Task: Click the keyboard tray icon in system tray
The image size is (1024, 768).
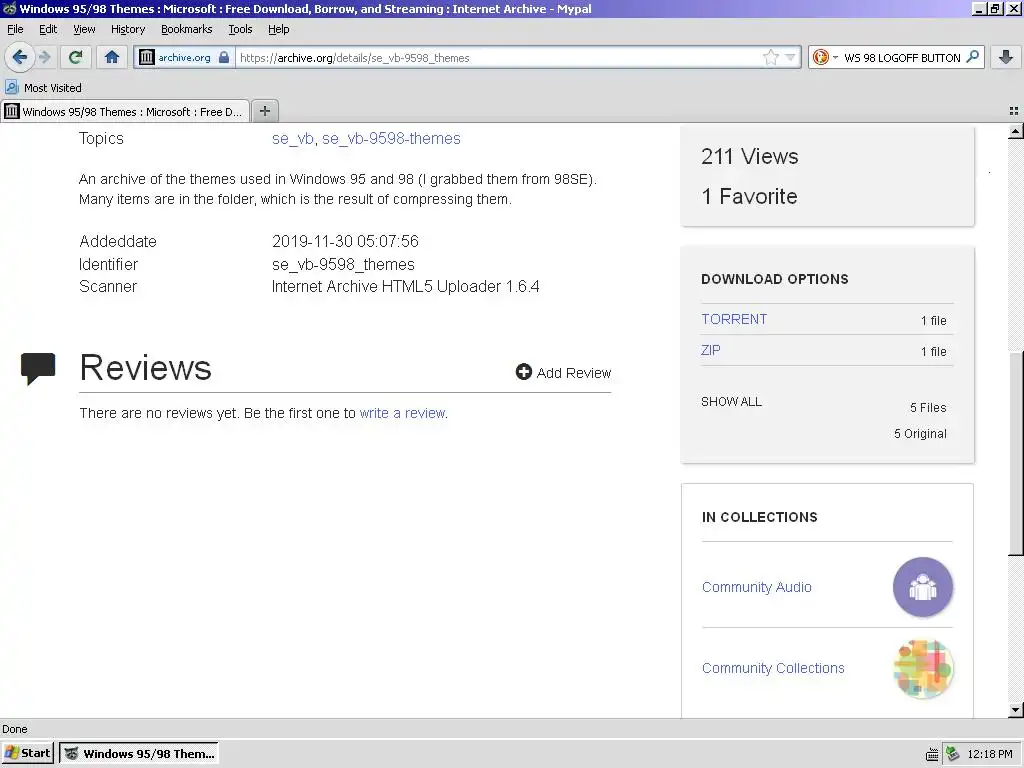Action: click(x=933, y=754)
